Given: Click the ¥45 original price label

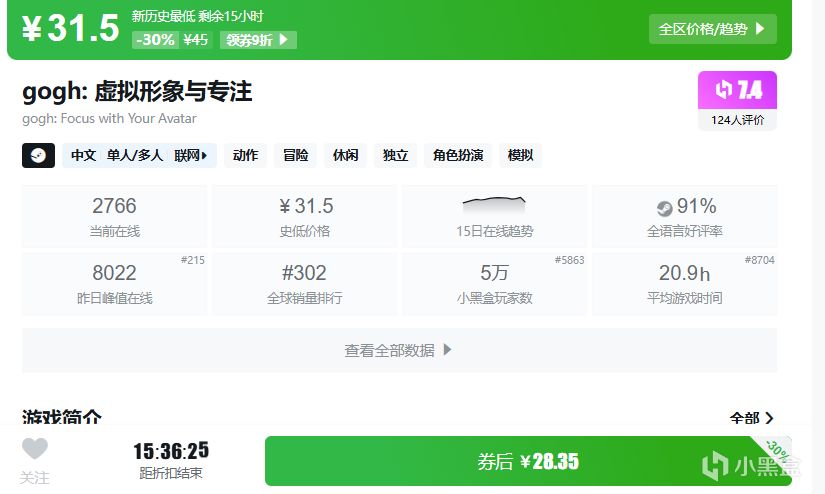Looking at the screenshot, I should click(x=195, y=40).
